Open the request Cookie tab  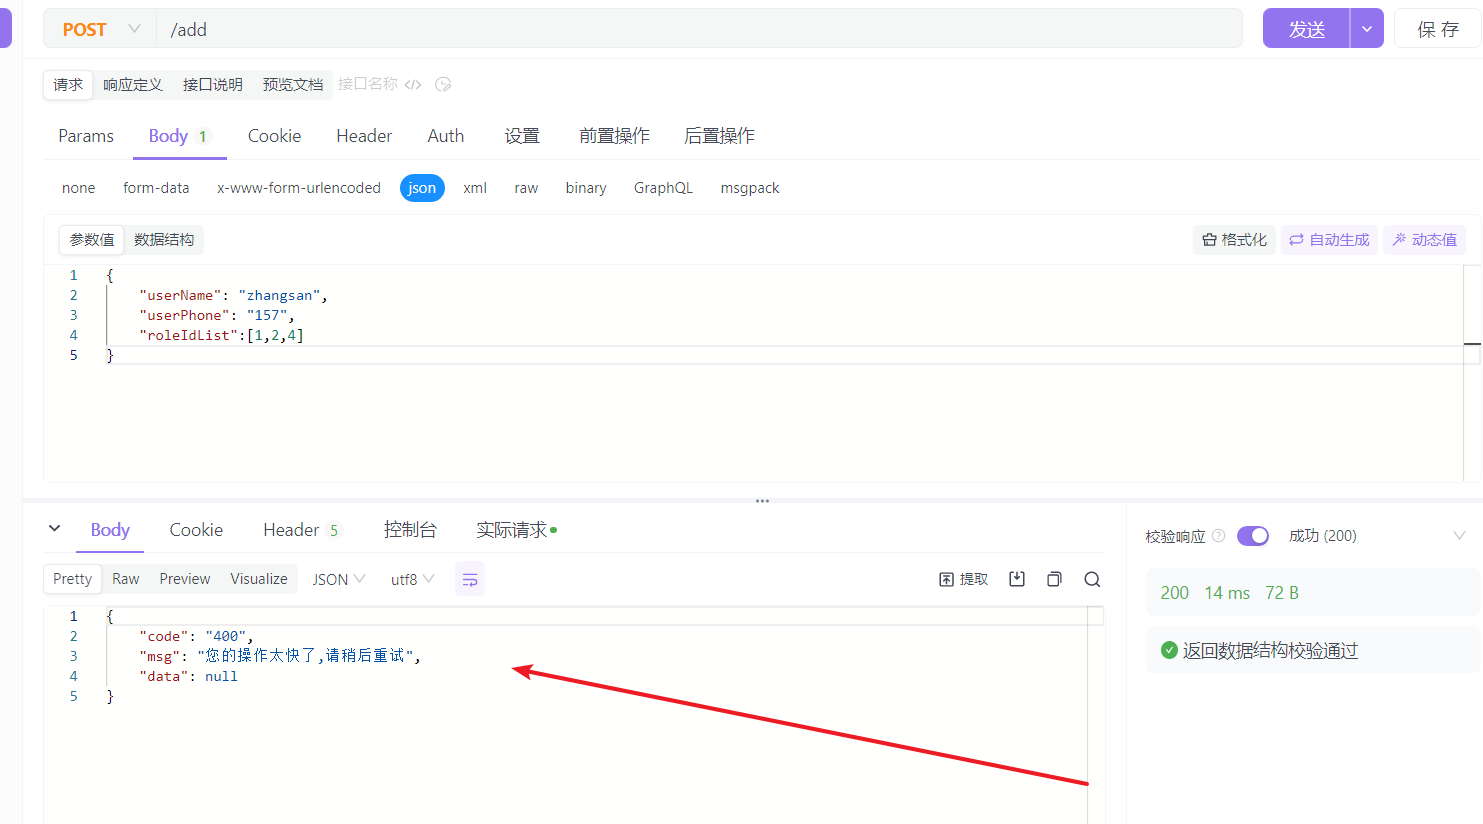[274, 136]
